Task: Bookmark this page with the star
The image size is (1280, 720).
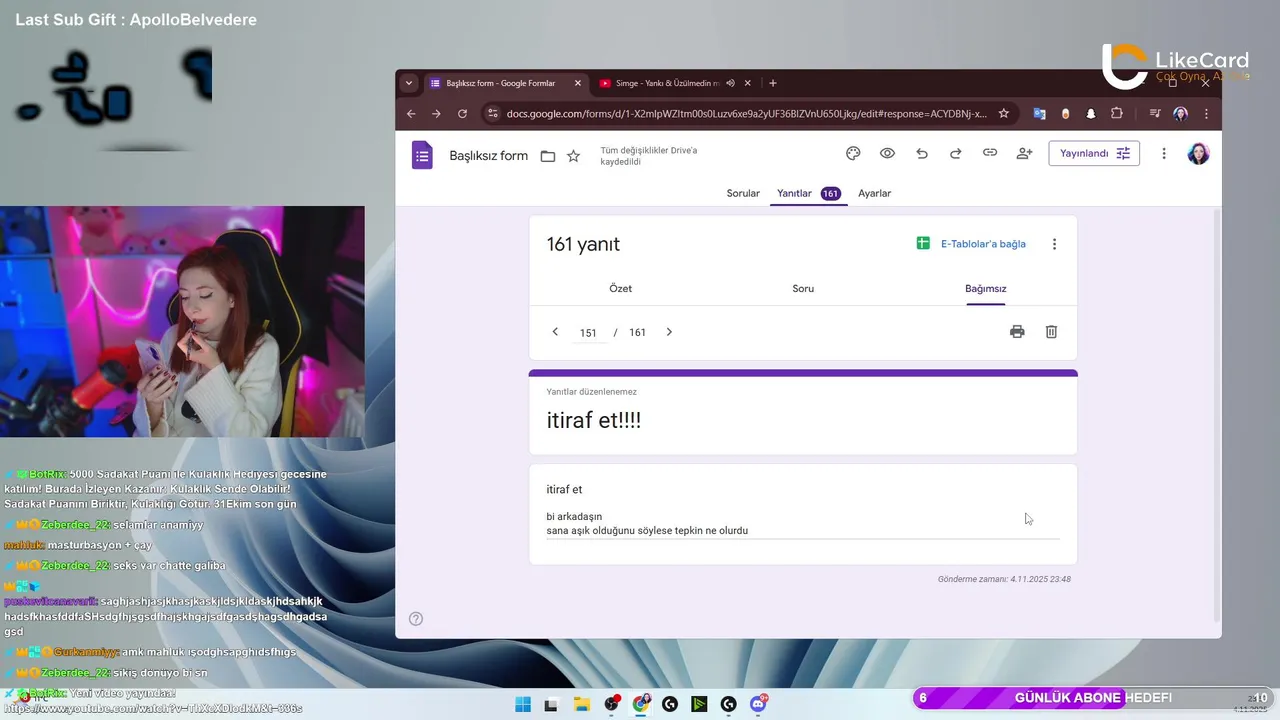Action: (x=1004, y=114)
